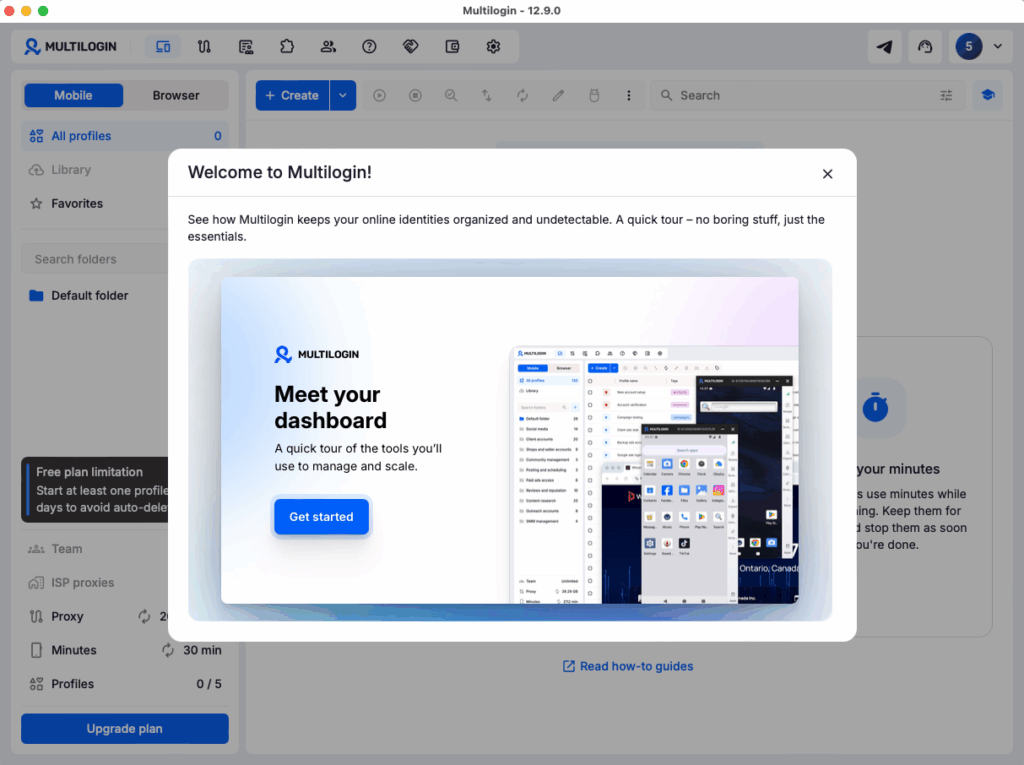Refresh the Minutes counter
The height and width of the screenshot is (765, 1024).
(x=168, y=650)
